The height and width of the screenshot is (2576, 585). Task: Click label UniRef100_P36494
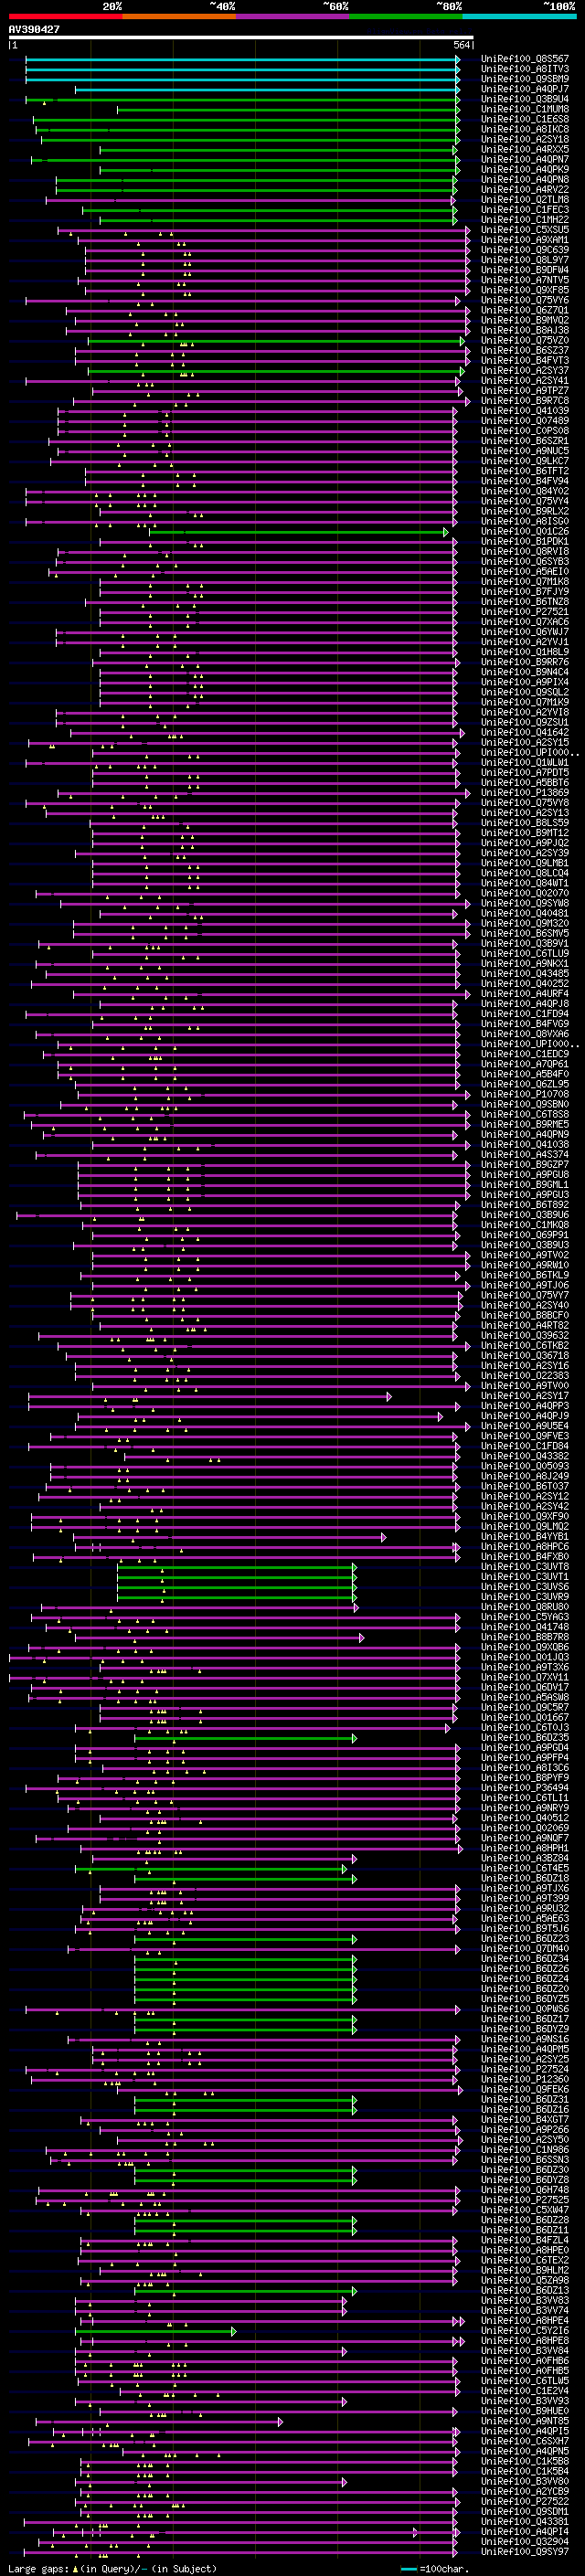coord(525,1788)
